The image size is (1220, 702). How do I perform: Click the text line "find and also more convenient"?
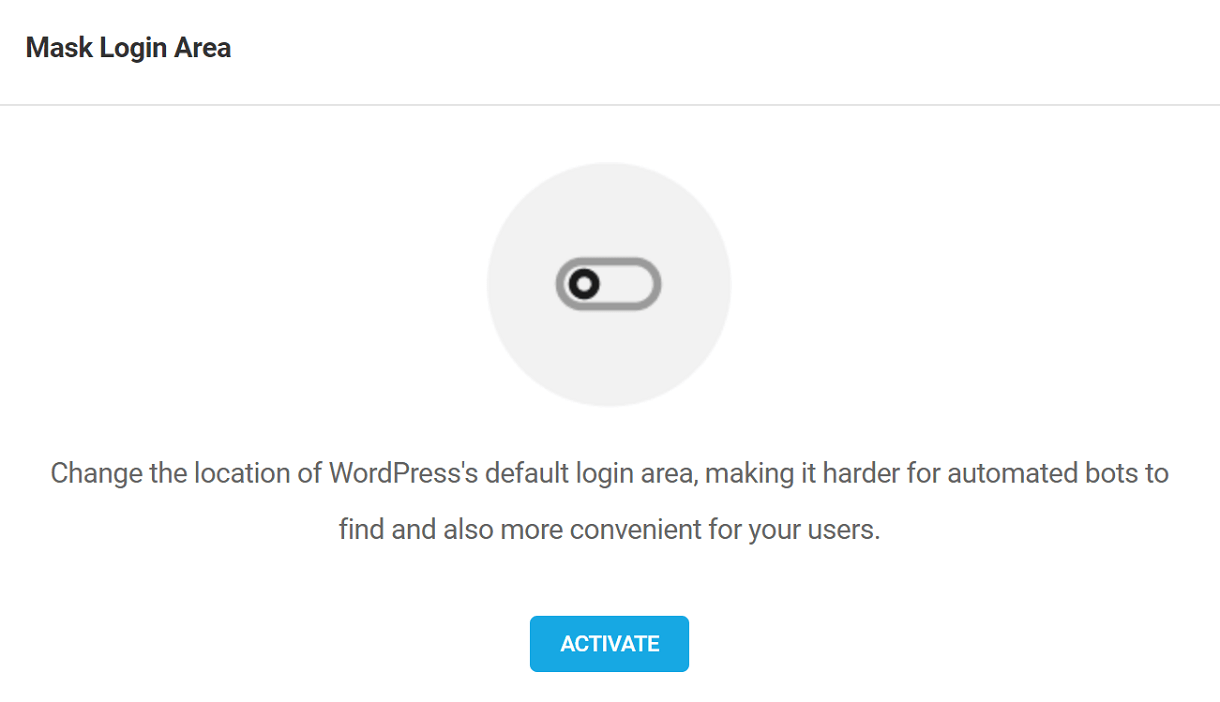click(609, 529)
